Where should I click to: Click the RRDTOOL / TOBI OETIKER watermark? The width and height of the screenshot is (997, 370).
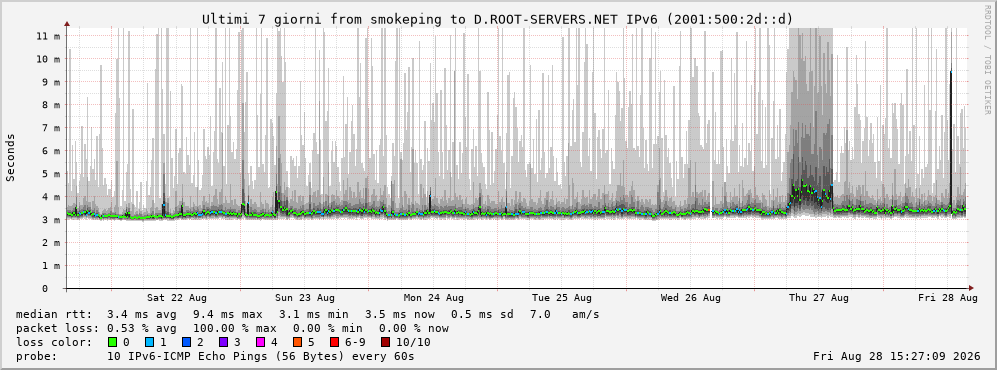(987, 60)
